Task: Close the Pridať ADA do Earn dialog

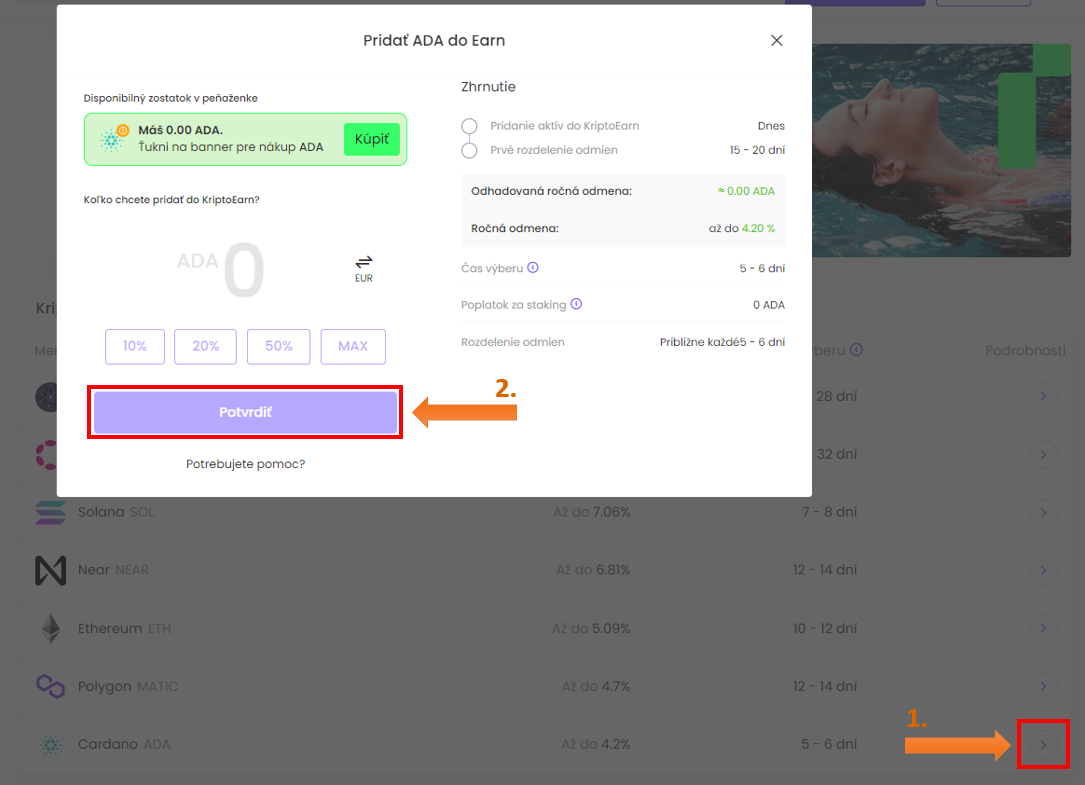Action: 776,41
